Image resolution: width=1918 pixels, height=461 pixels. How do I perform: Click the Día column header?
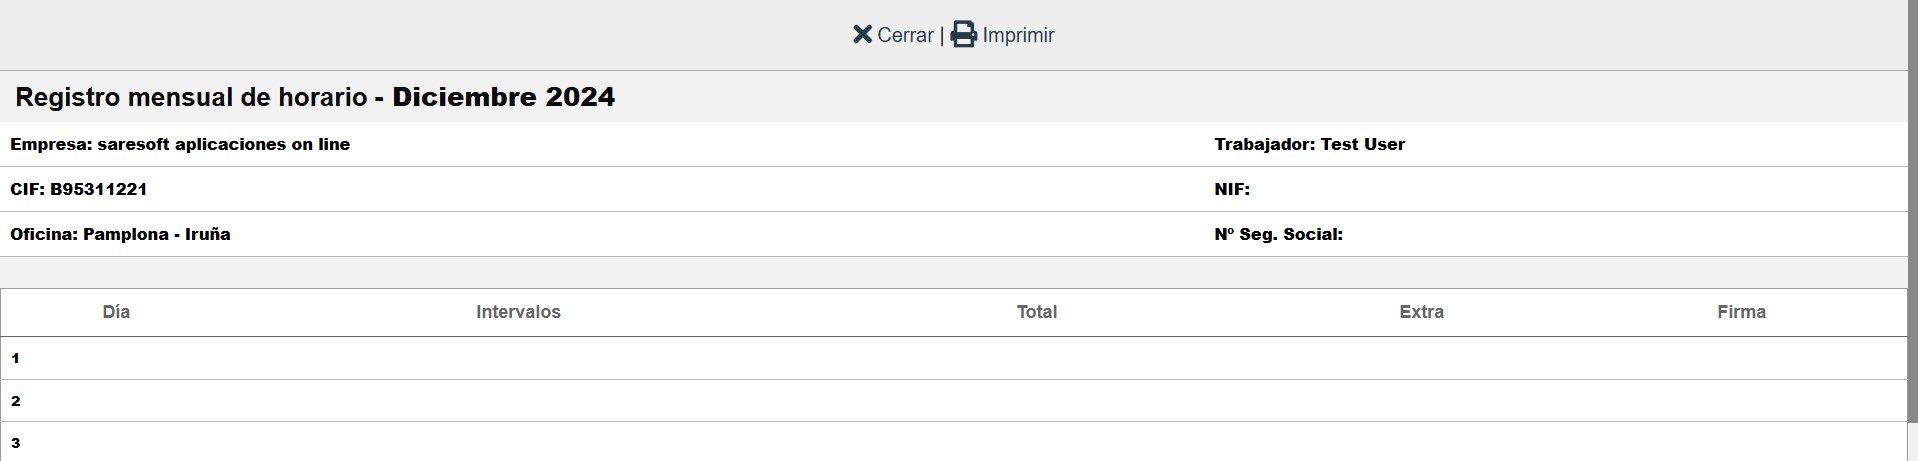coord(116,312)
